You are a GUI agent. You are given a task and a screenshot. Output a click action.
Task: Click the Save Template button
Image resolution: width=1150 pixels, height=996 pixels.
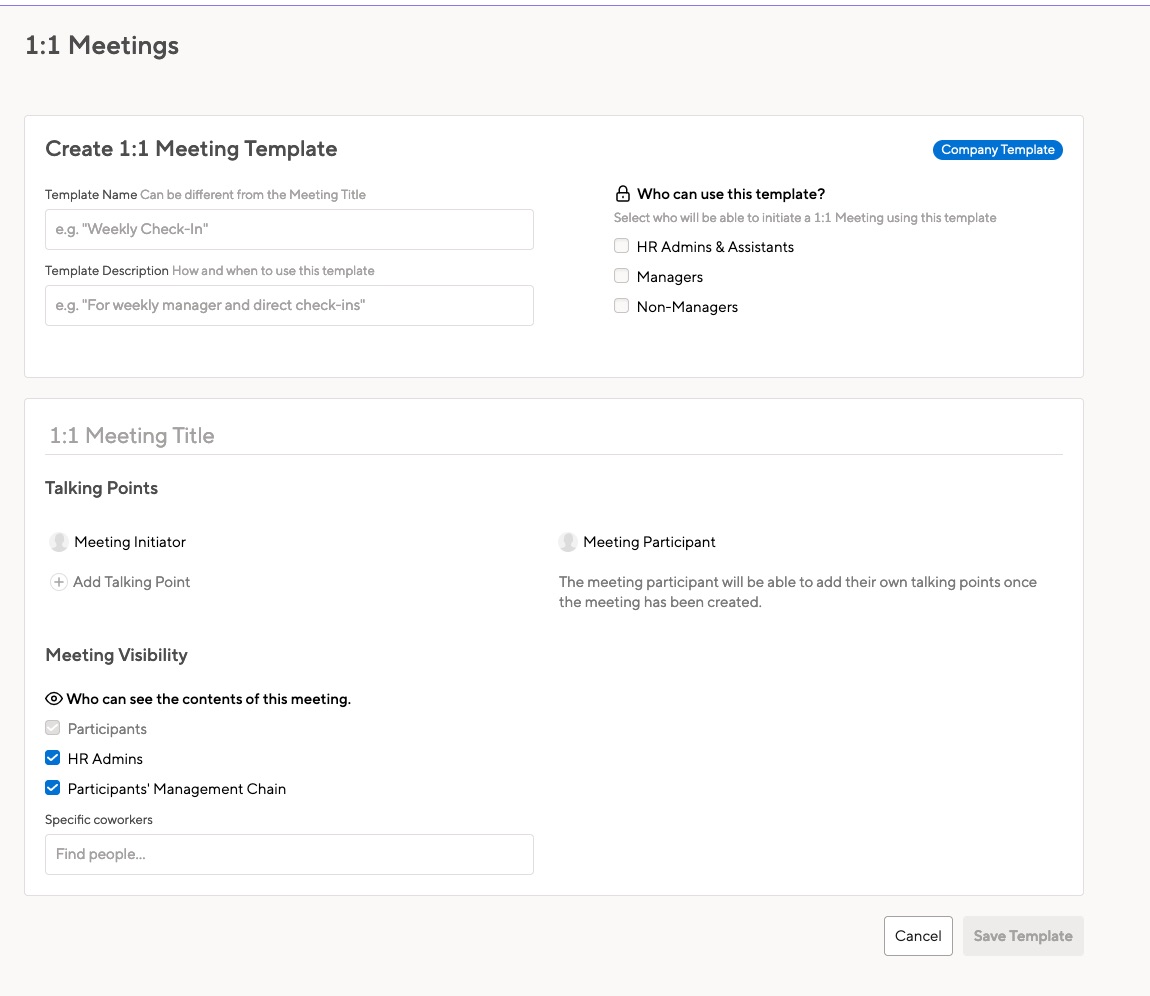coord(1022,936)
